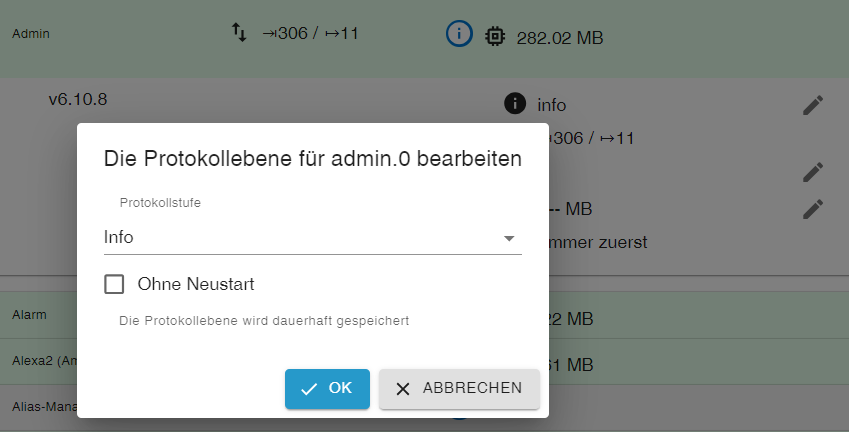Select the Alexa2 adapter row
The height and width of the screenshot is (432, 849).
coord(38,359)
